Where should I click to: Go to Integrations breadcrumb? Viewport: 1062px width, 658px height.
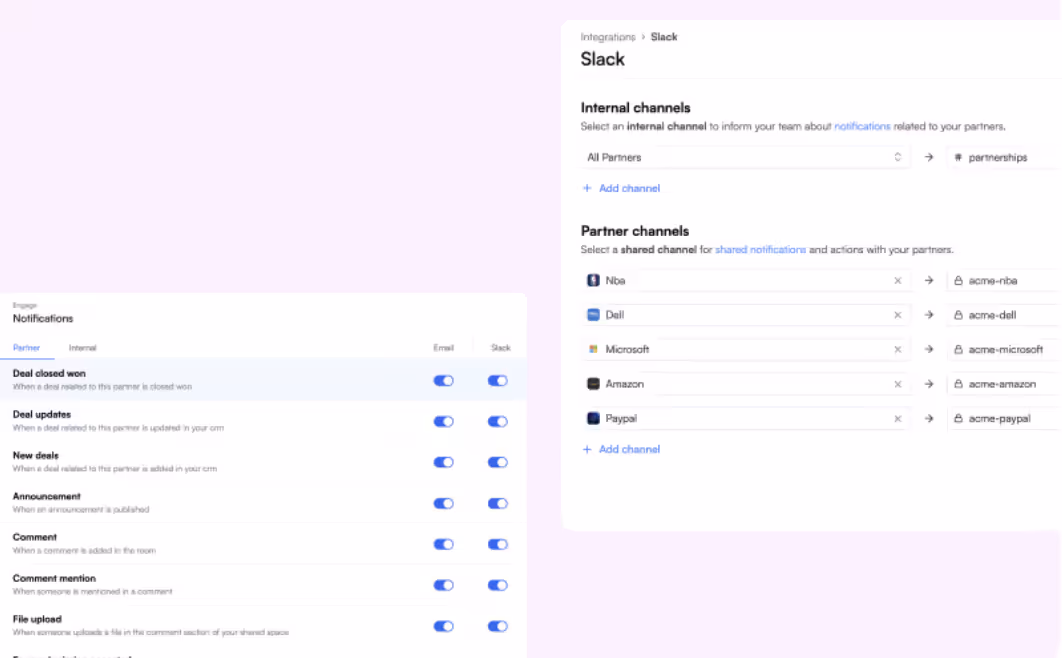(x=608, y=37)
